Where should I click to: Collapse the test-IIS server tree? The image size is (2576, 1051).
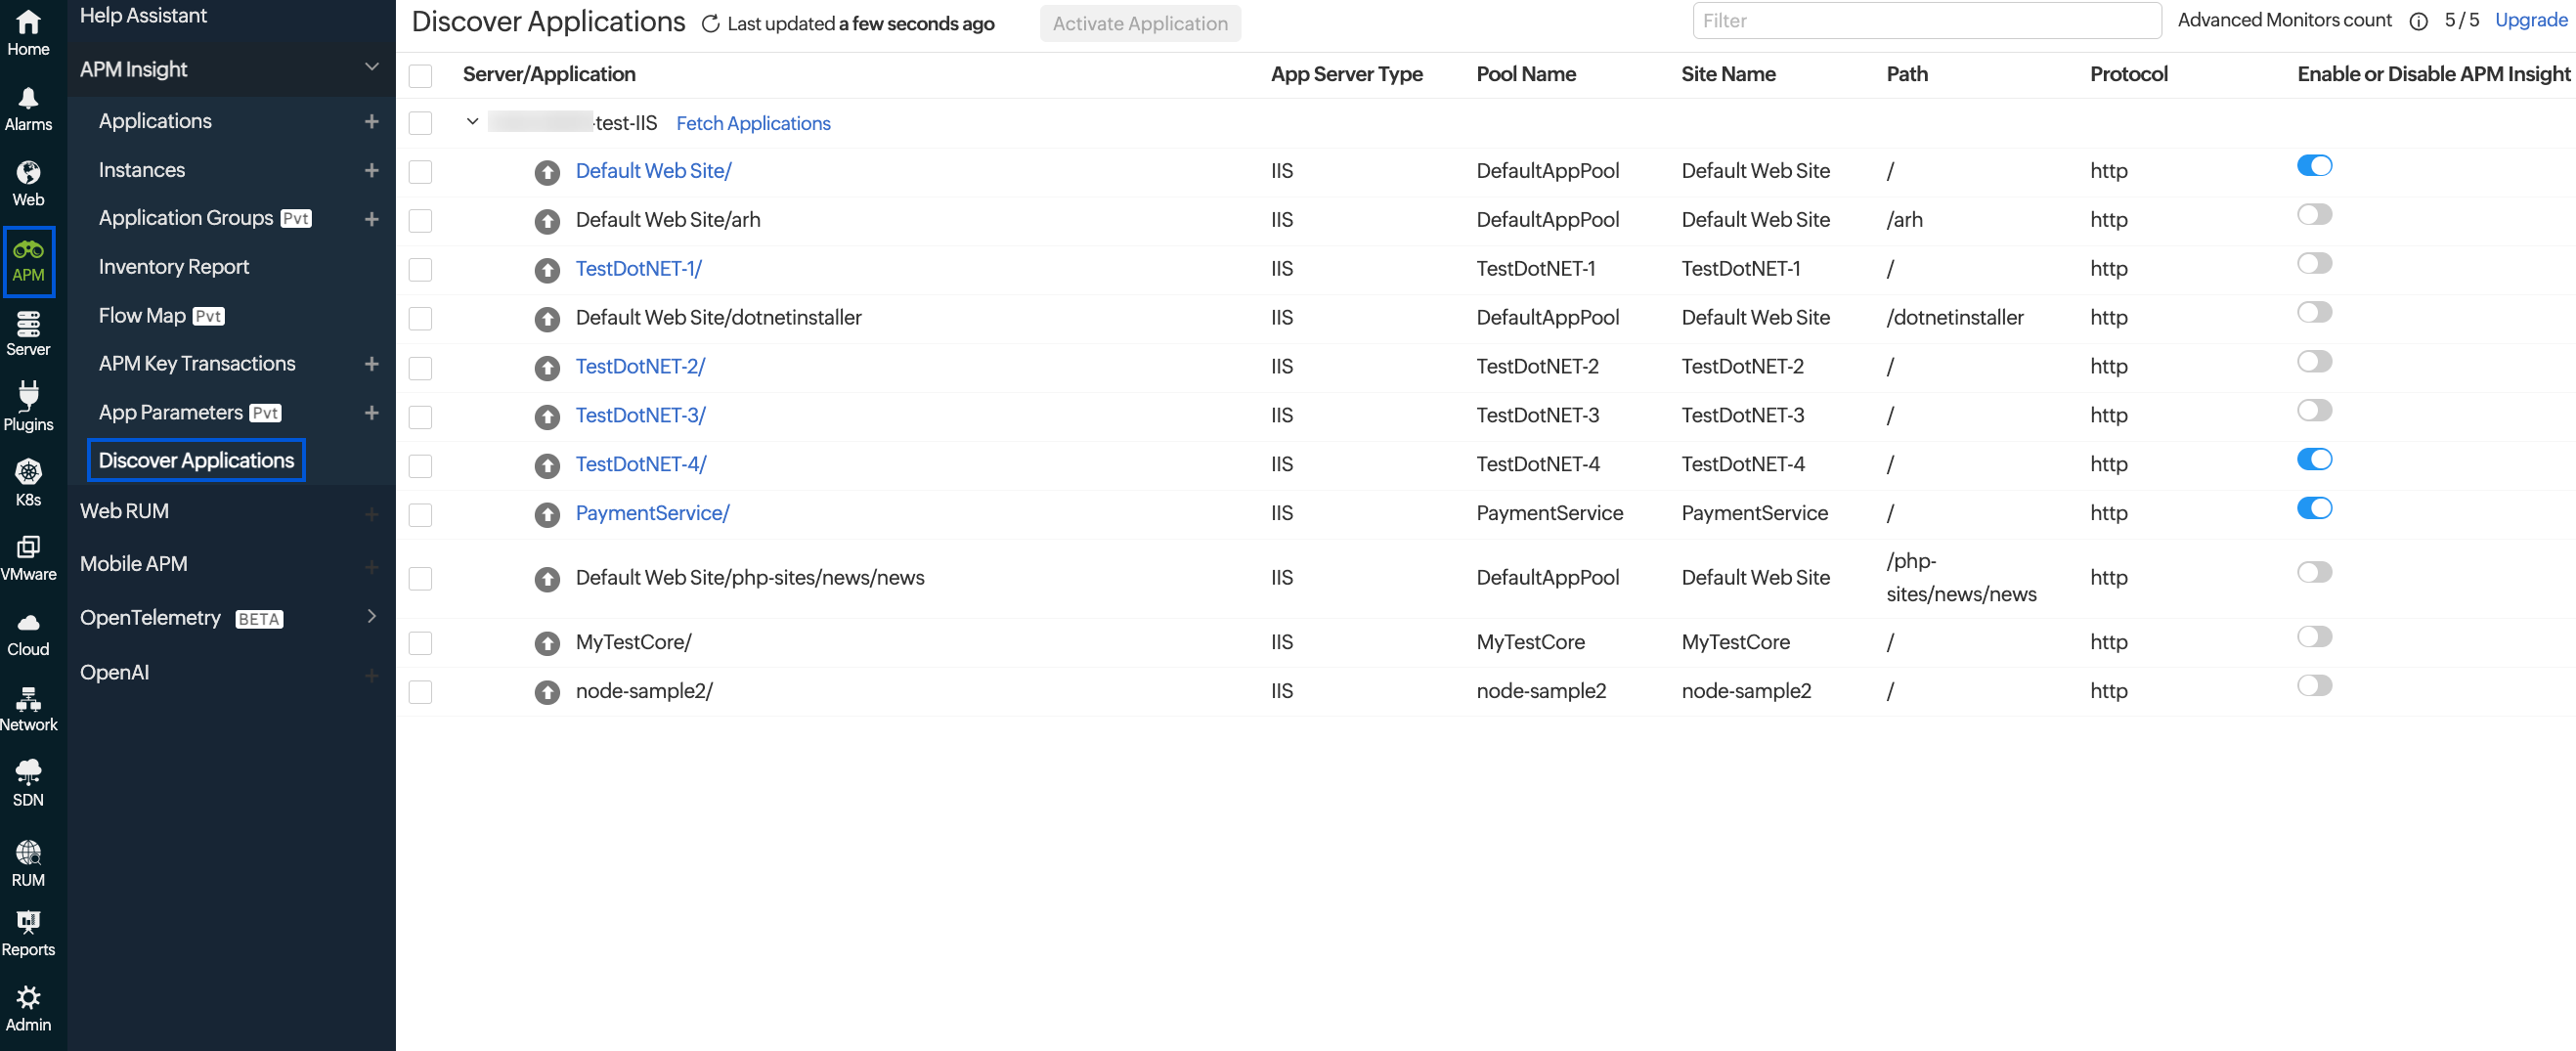[471, 122]
